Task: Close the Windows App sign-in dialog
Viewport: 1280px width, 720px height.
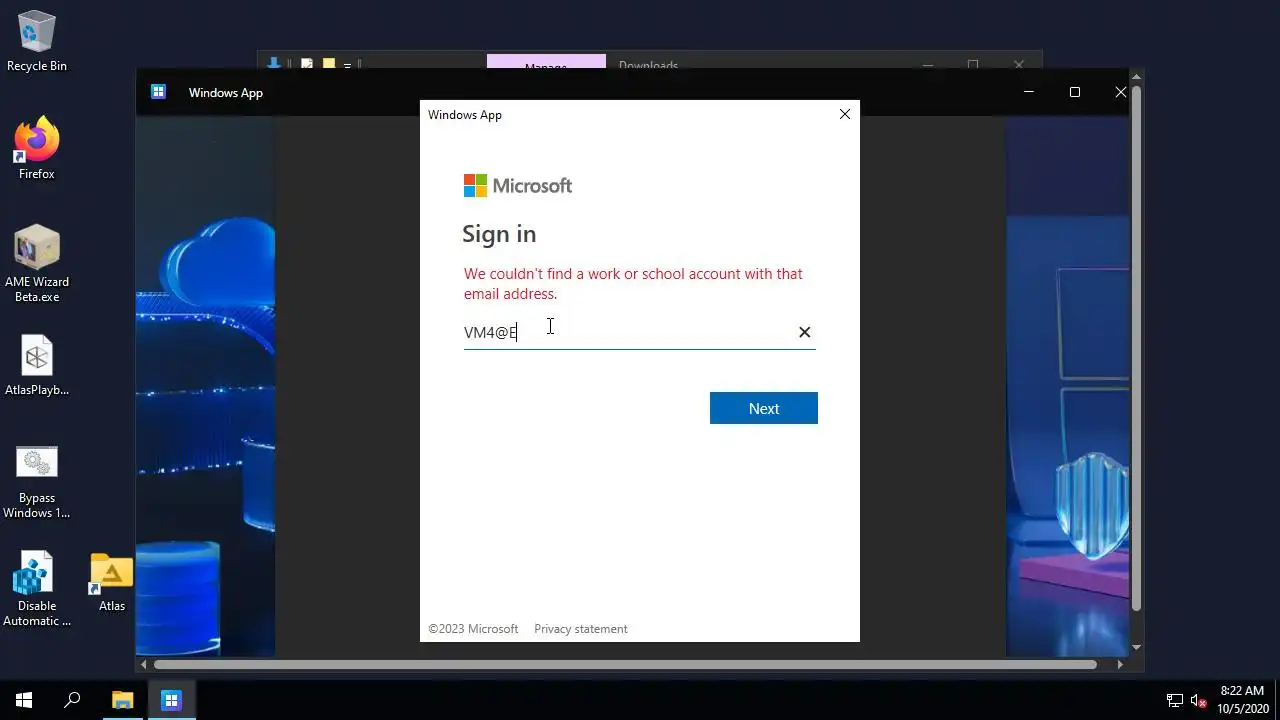Action: [x=845, y=114]
